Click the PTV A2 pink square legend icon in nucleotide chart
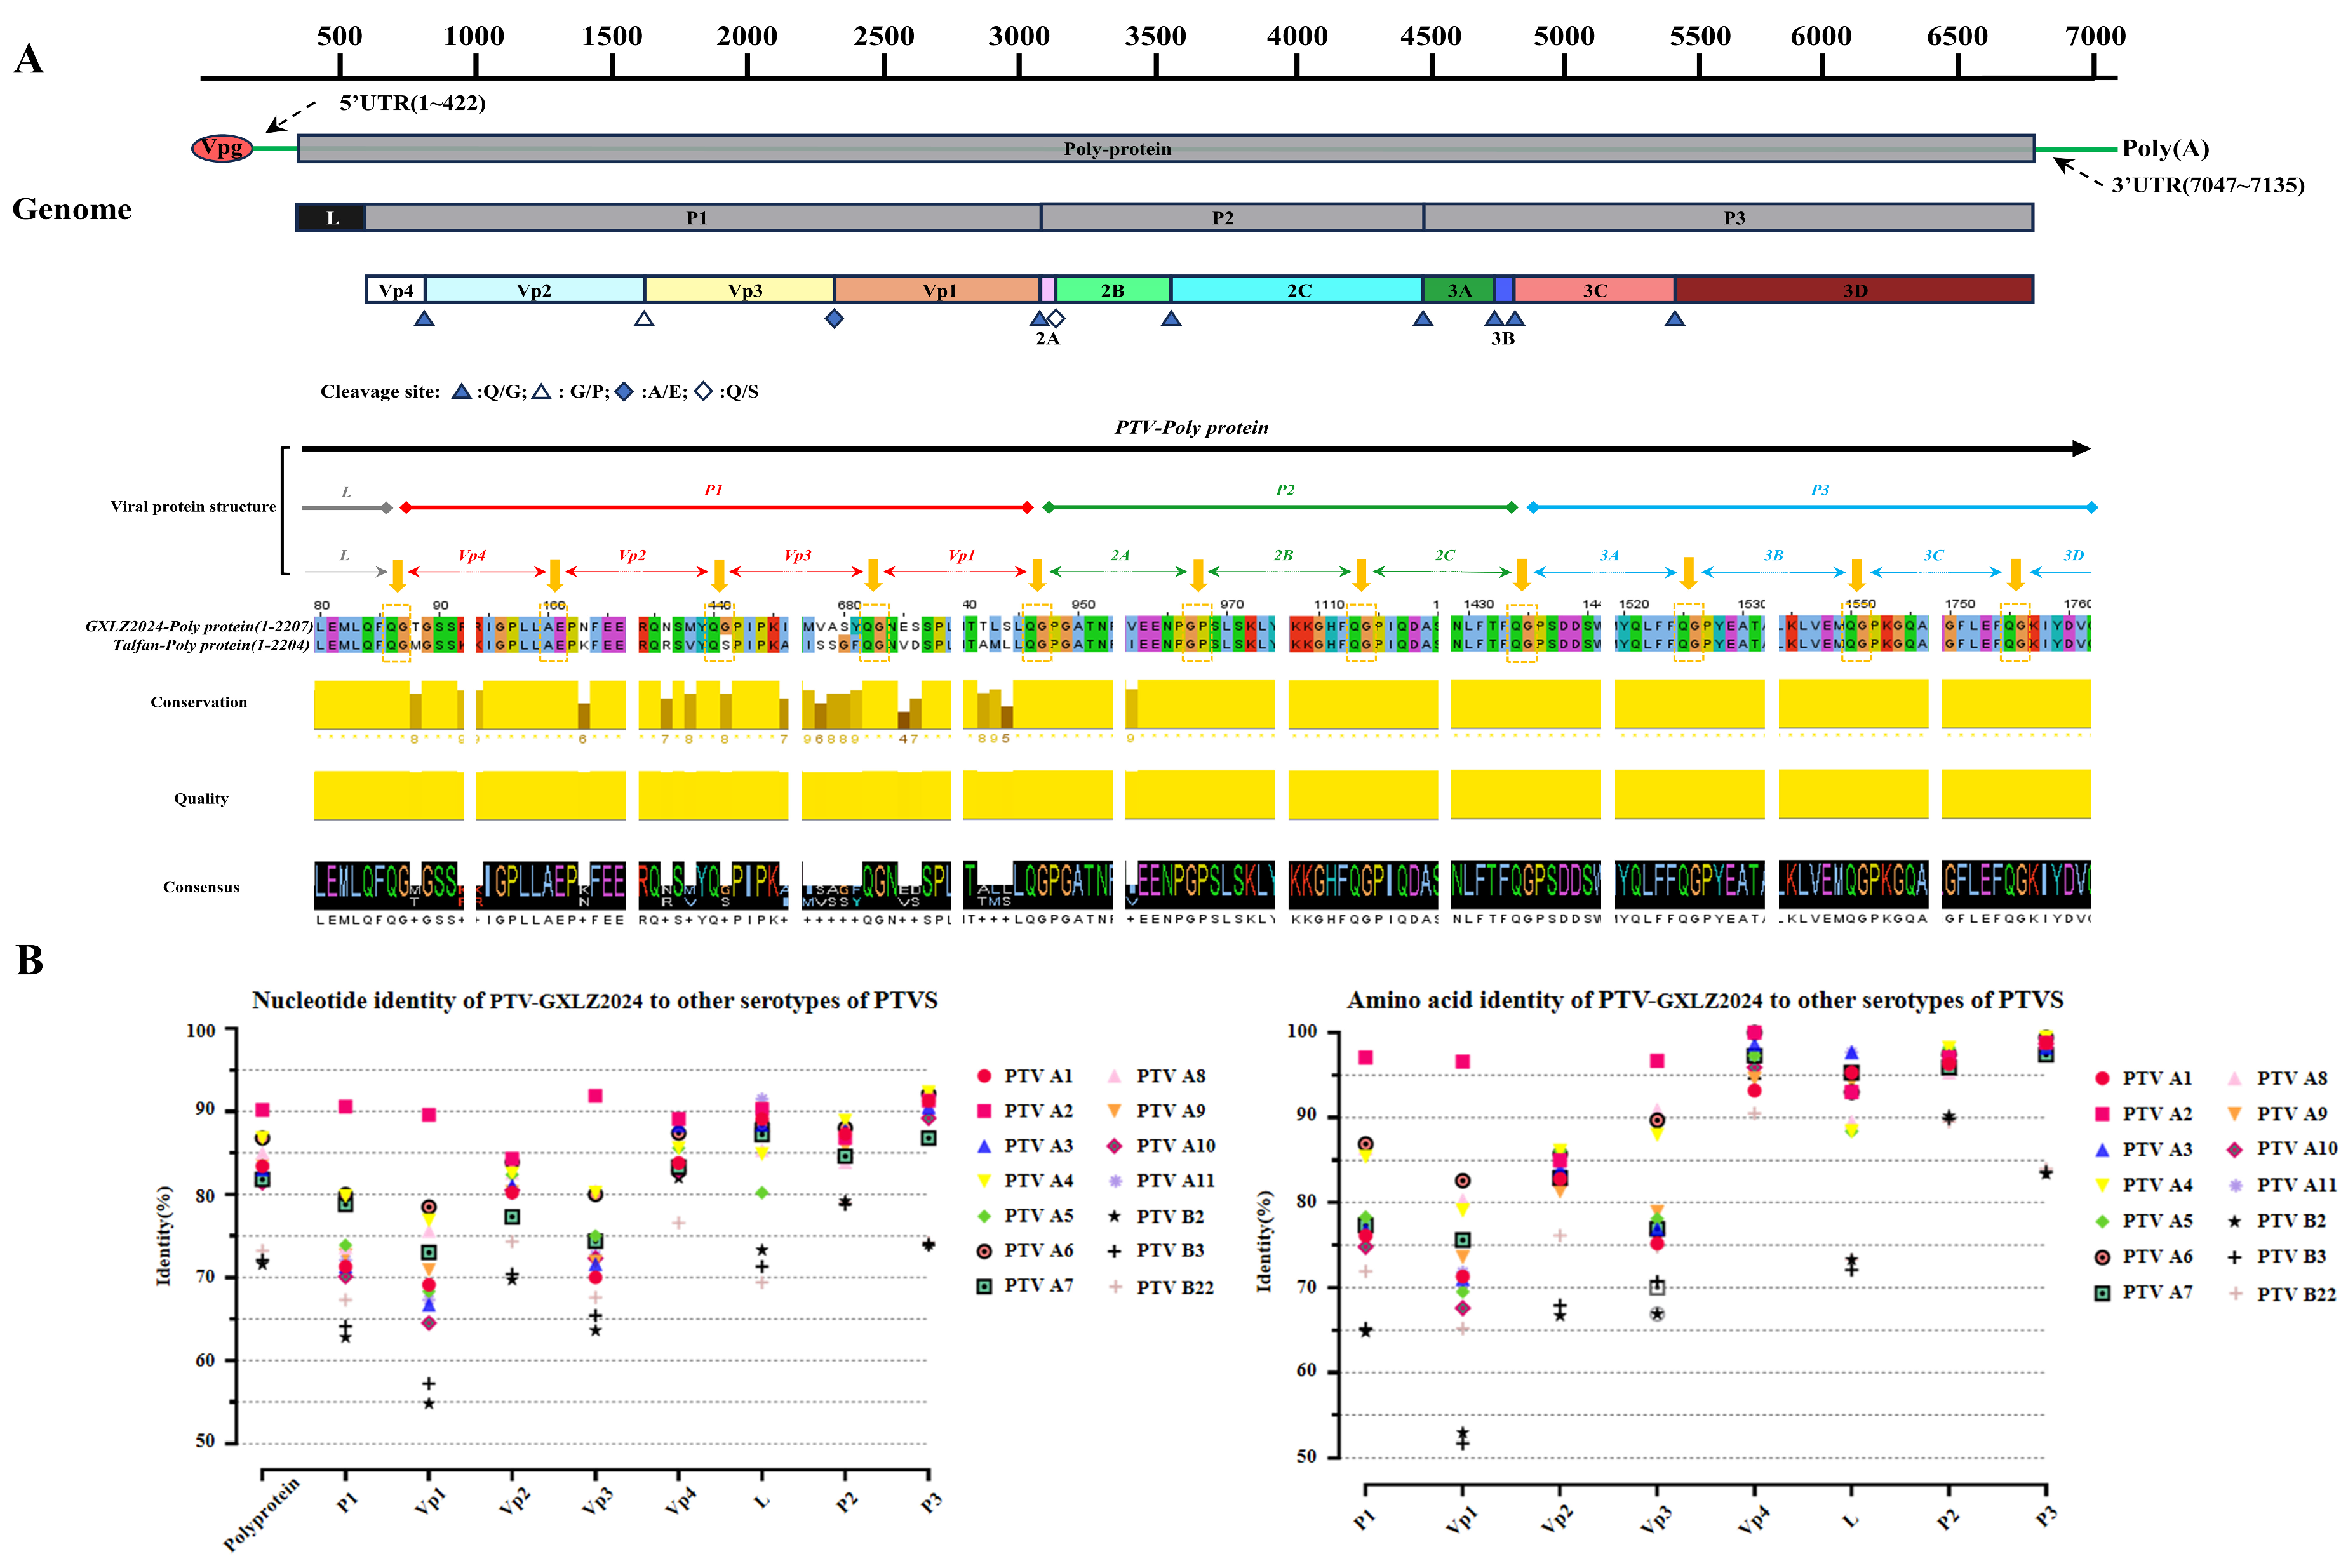Screen dimensions: 2348x1568 984,1111
